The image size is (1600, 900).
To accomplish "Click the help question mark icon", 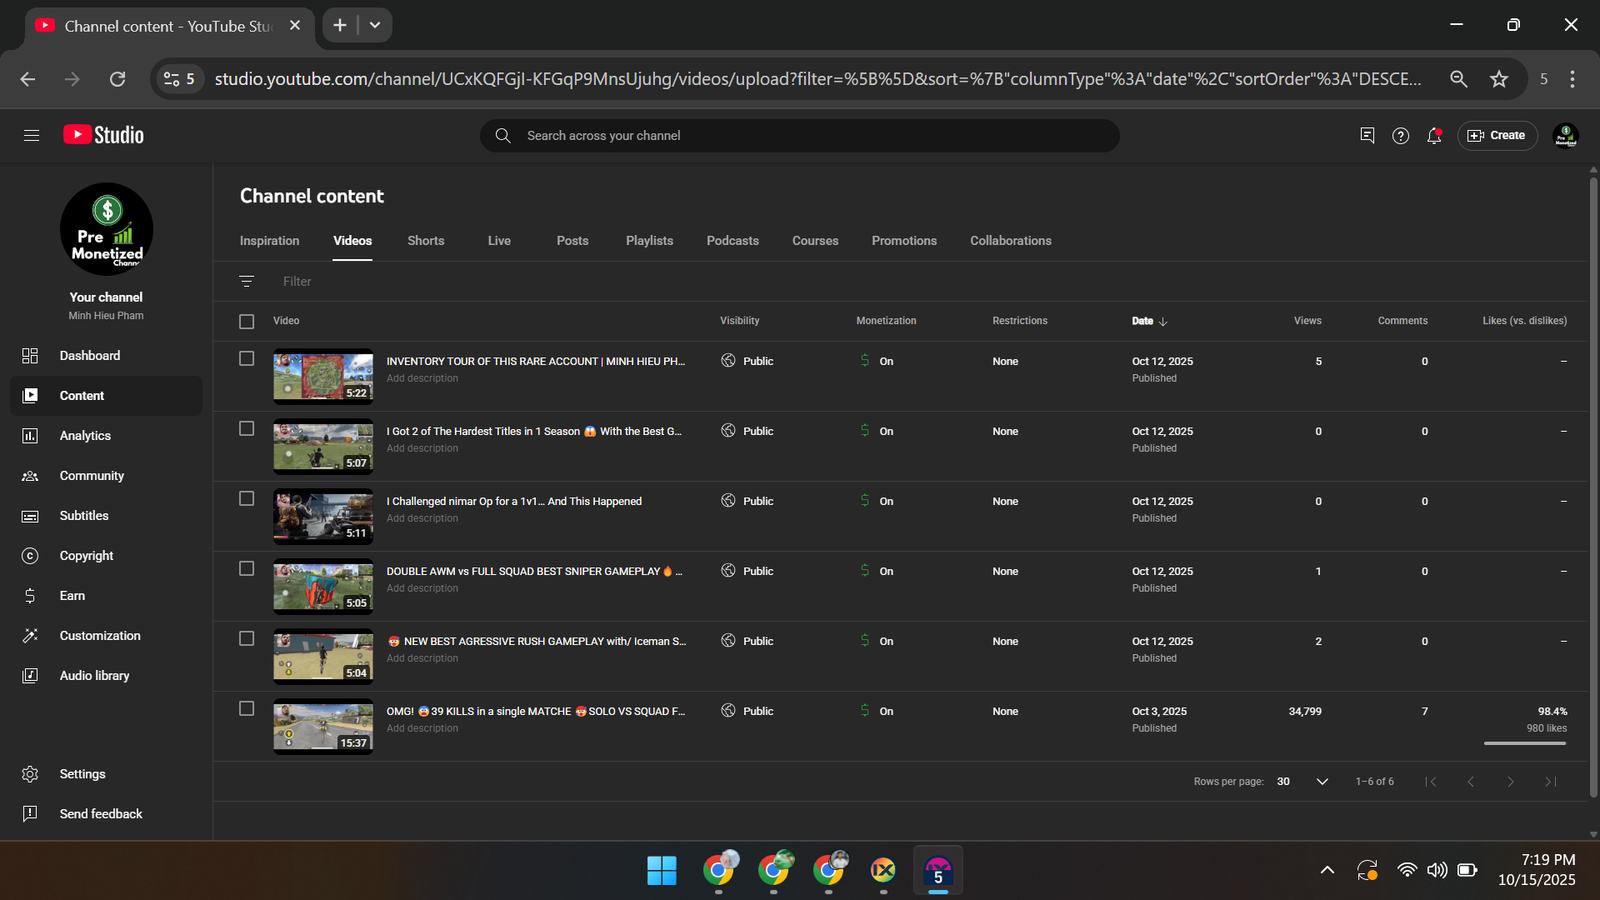I will point(1400,136).
